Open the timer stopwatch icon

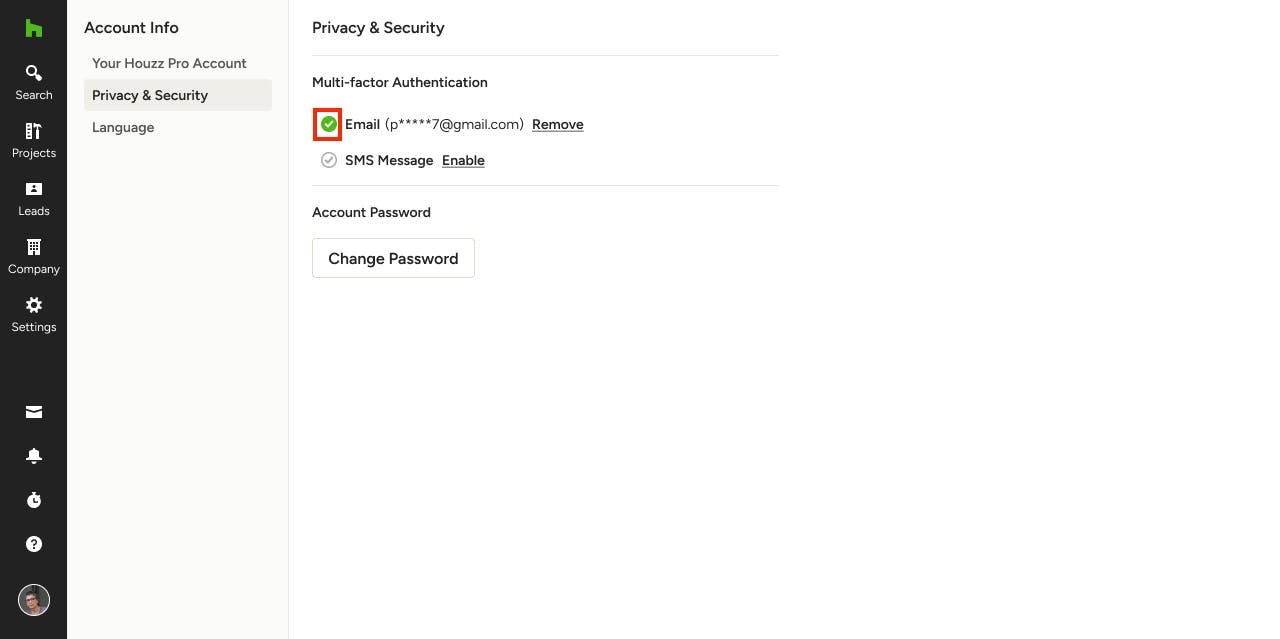tap(33, 500)
